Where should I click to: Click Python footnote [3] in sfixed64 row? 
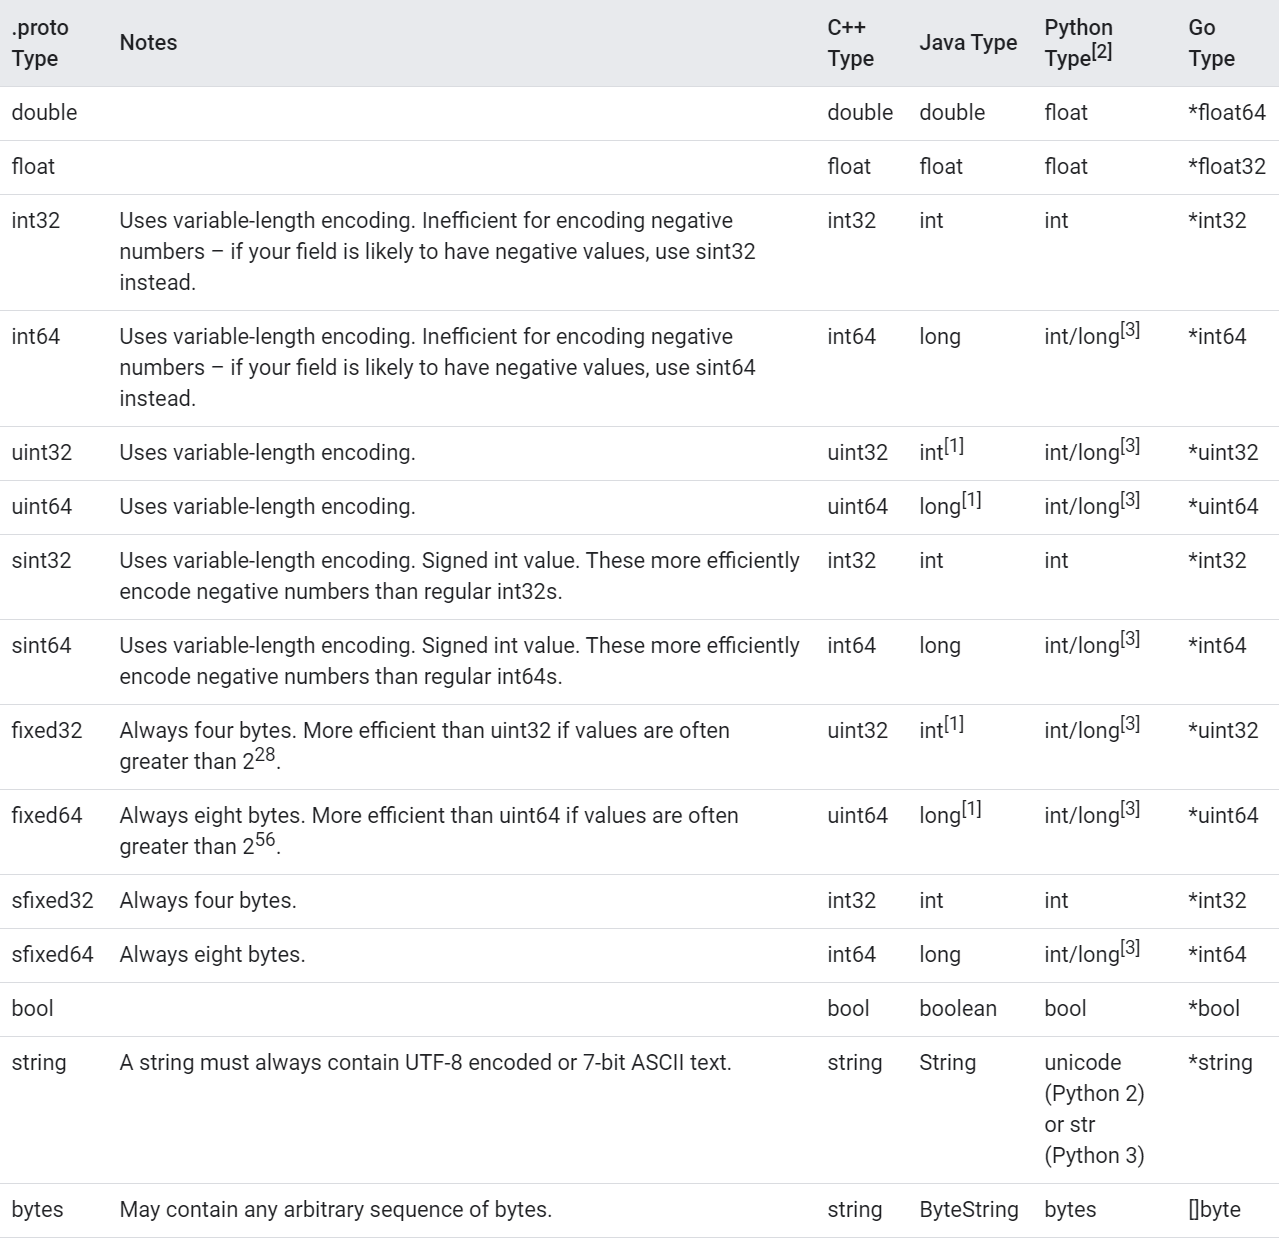tap(1130, 948)
